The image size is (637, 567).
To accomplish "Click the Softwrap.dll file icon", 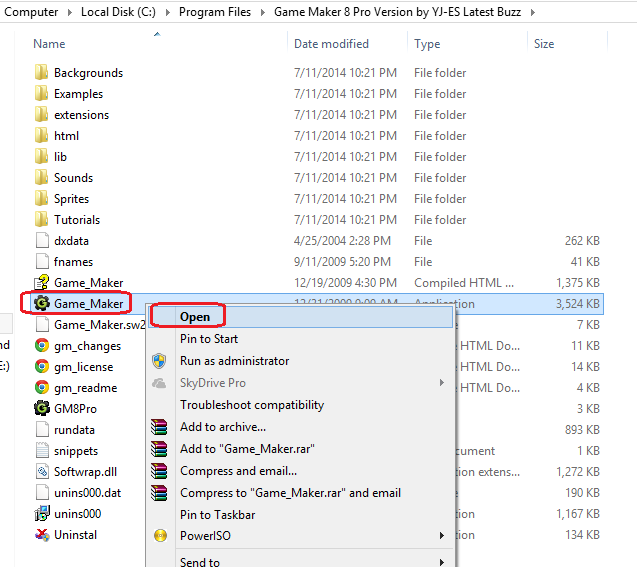I will pyautogui.click(x=42, y=472).
